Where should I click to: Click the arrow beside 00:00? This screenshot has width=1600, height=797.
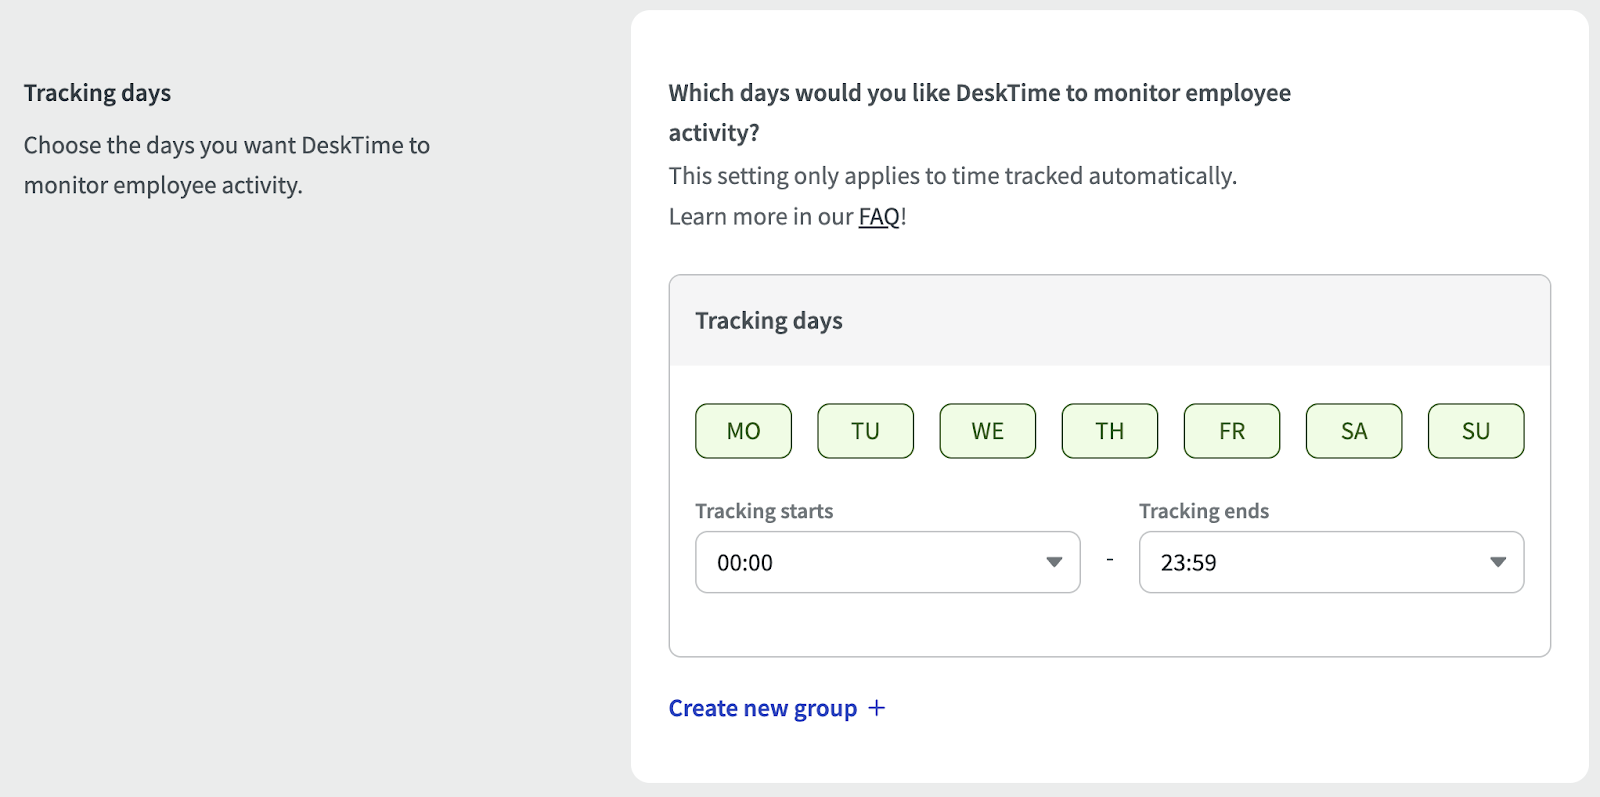pyautogui.click(x=1053, y=562)
